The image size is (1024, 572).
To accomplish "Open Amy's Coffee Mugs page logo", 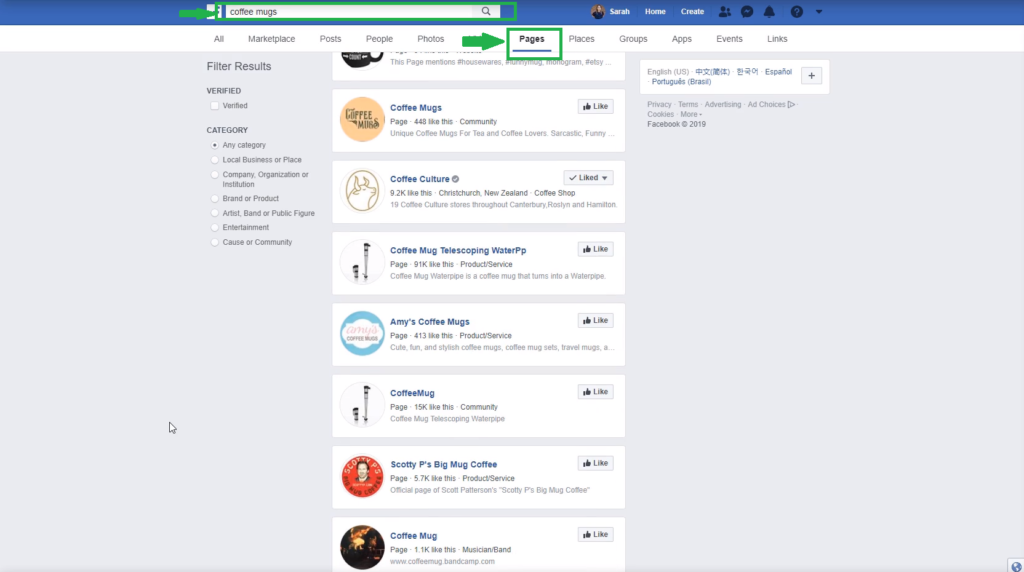I will (x=362, y=333).
